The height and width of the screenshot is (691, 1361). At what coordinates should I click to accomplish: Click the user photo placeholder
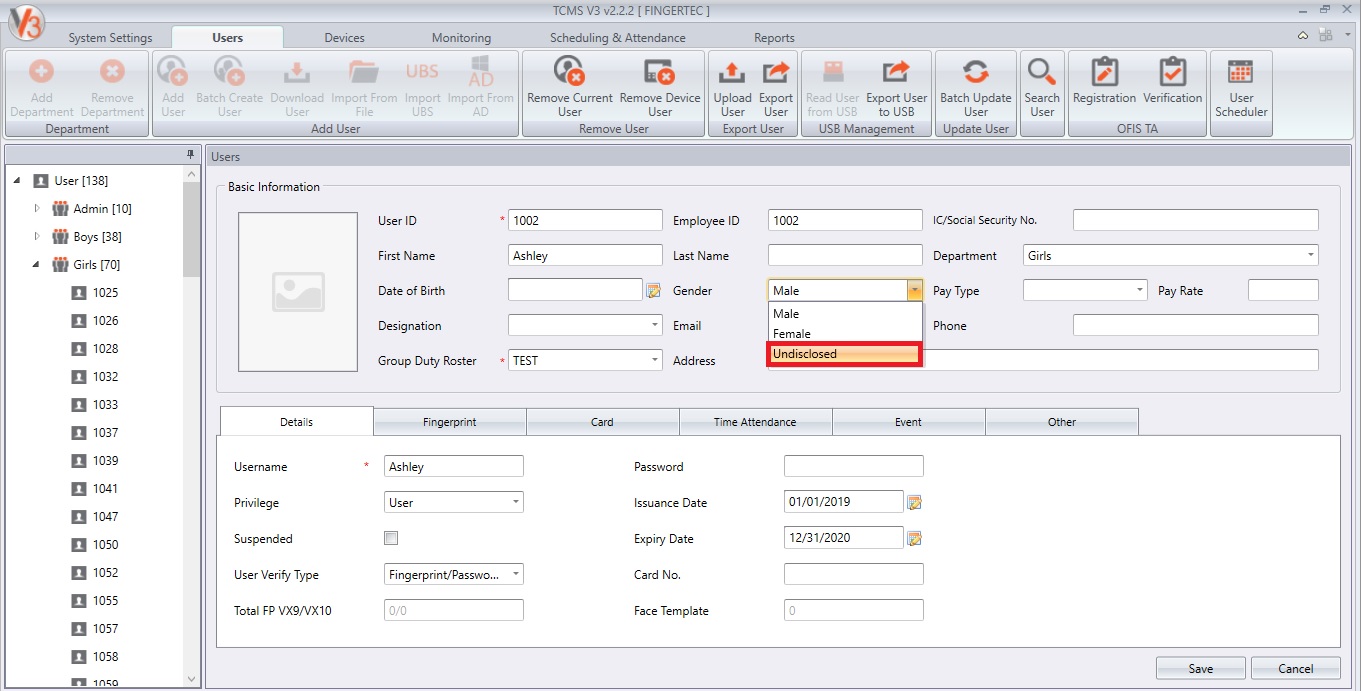(298, 292)
